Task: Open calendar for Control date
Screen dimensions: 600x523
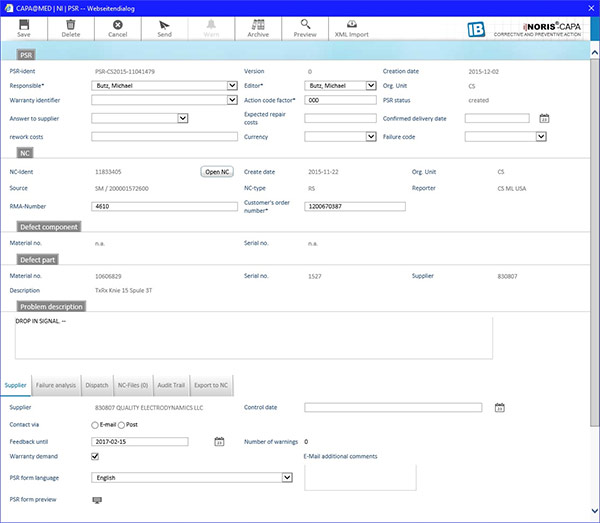Action: [x=499, y=407]
